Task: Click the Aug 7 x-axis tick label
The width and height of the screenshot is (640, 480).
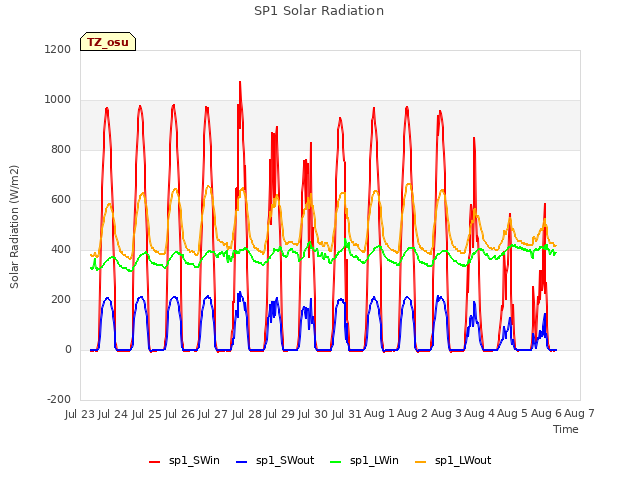Action: click(579, 414)
